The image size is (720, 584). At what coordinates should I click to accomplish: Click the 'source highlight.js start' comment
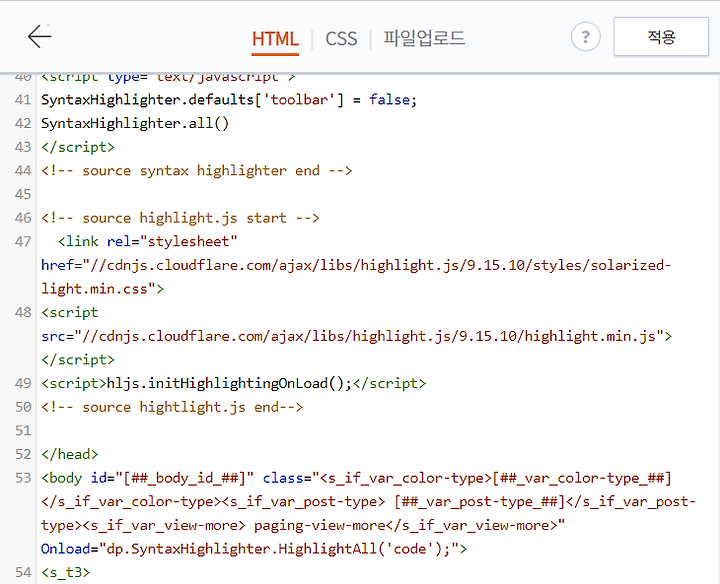coord(180,218)
